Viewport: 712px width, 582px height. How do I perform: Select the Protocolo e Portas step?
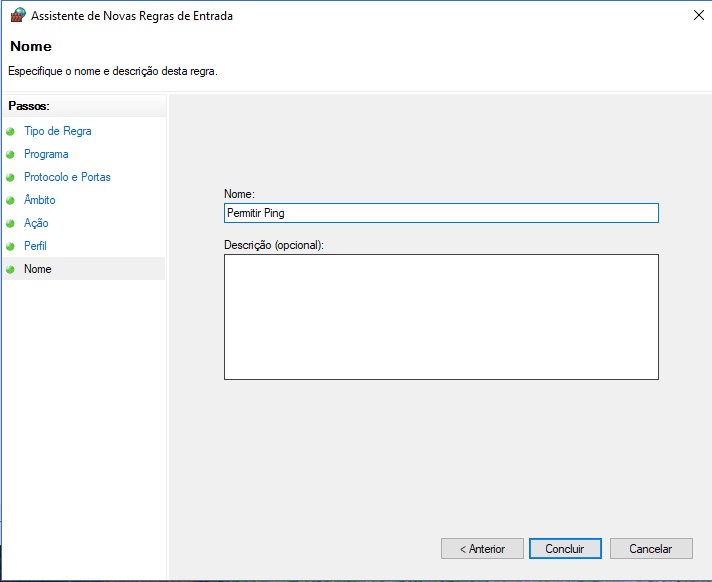tap(67, 177)
